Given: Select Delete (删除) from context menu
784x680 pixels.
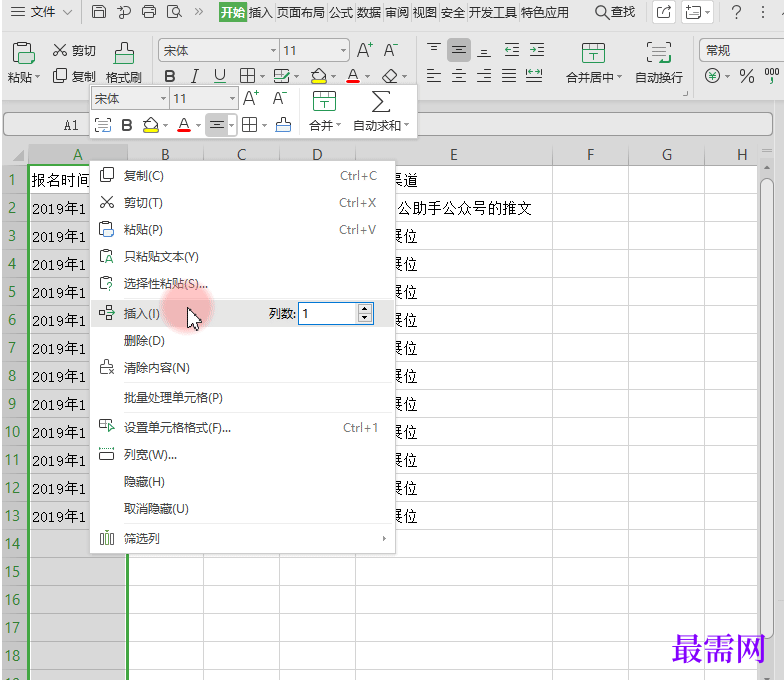Looking at the screenshot, I should click(x=144, y=341).
